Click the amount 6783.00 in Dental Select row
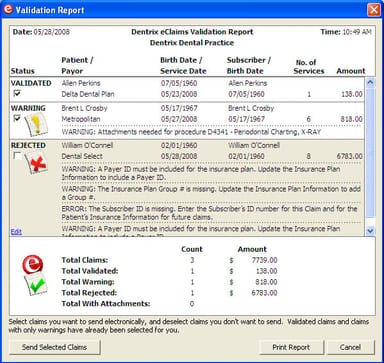The height and width of the screenshot is (363, 384). [x=350, y=156]
